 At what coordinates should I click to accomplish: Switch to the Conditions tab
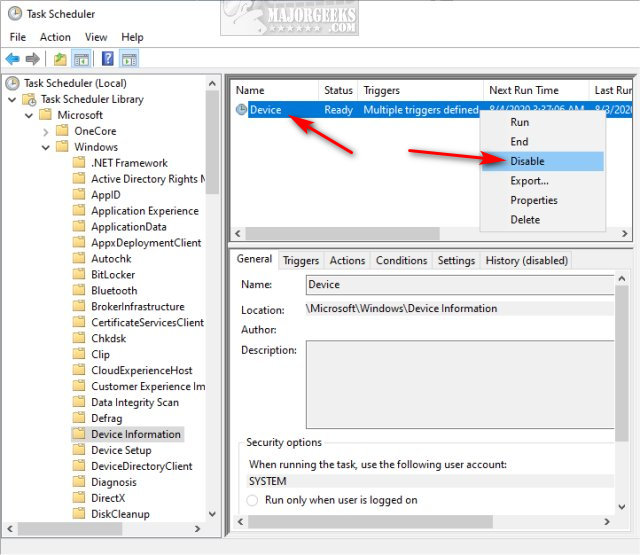click(x=401, y=260)
